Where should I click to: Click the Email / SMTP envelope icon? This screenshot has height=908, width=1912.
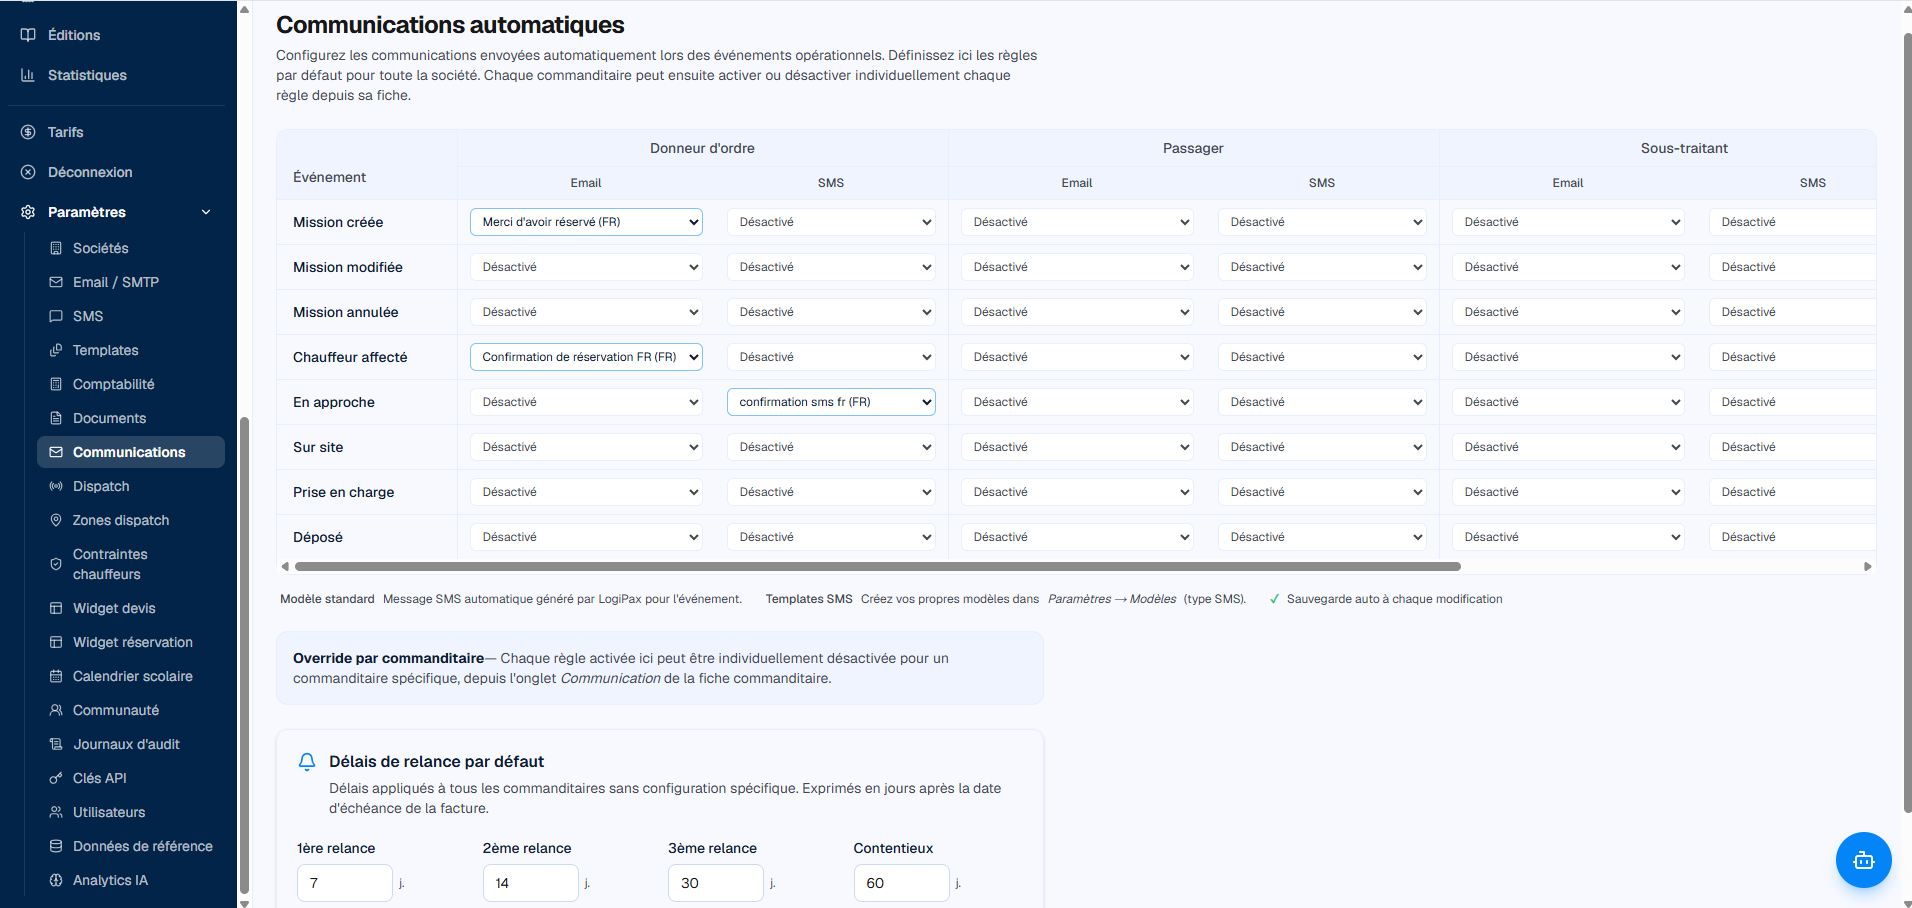[x=56, y=282]
